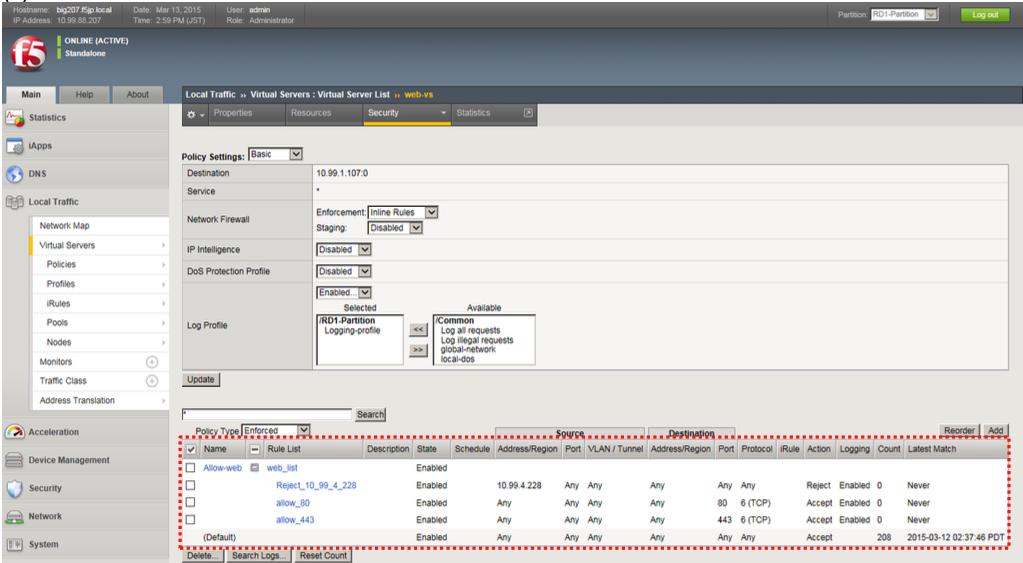Open the IP Intelligence dropdown
The width and height of the screenshot is (1023, 563).
(x=344, y=250)
